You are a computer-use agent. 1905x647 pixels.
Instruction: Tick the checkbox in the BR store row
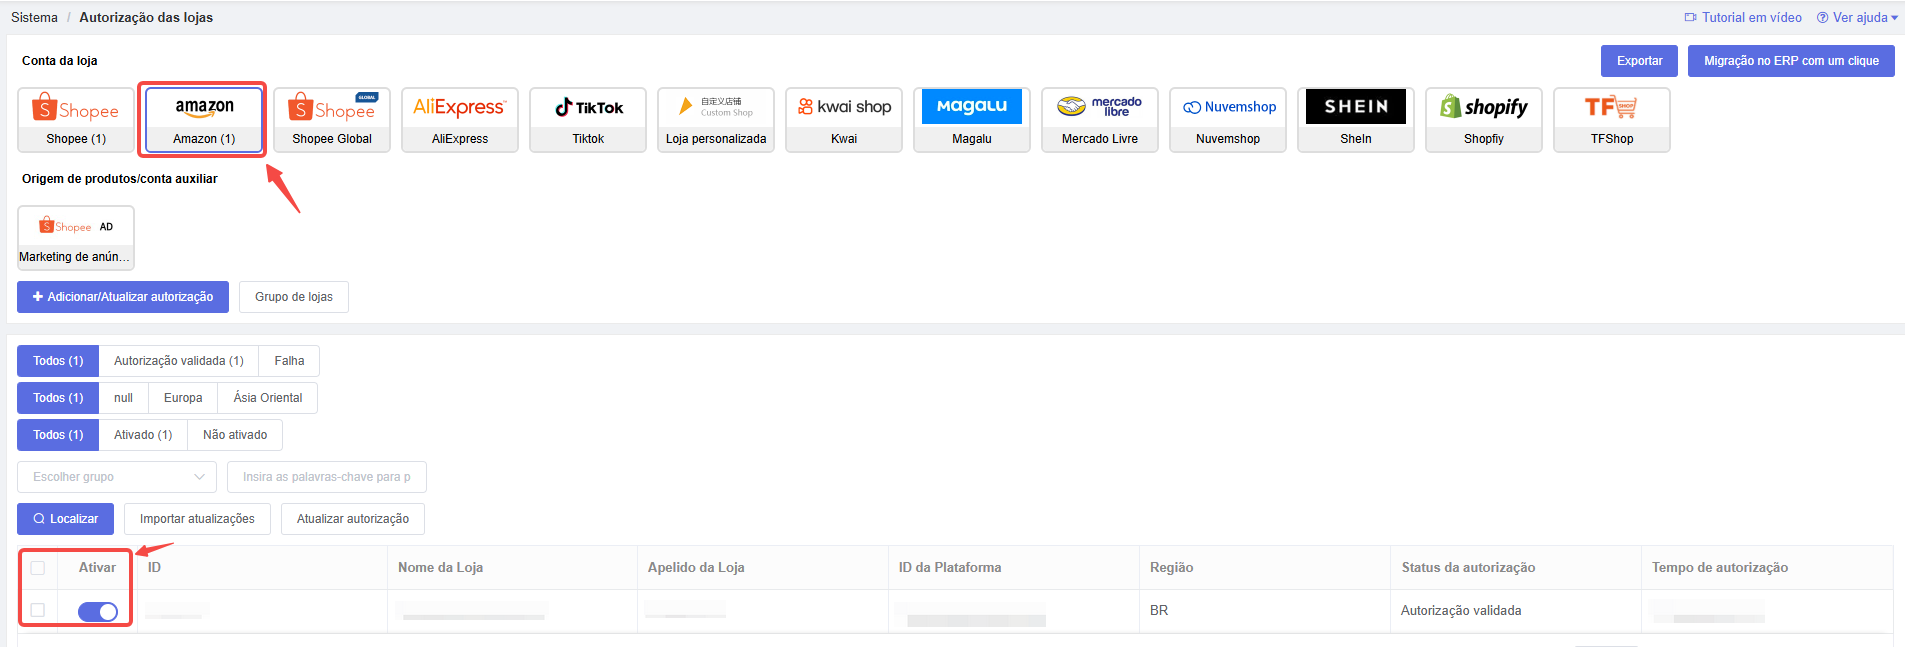pyautogui.click(x=38, y=610)
